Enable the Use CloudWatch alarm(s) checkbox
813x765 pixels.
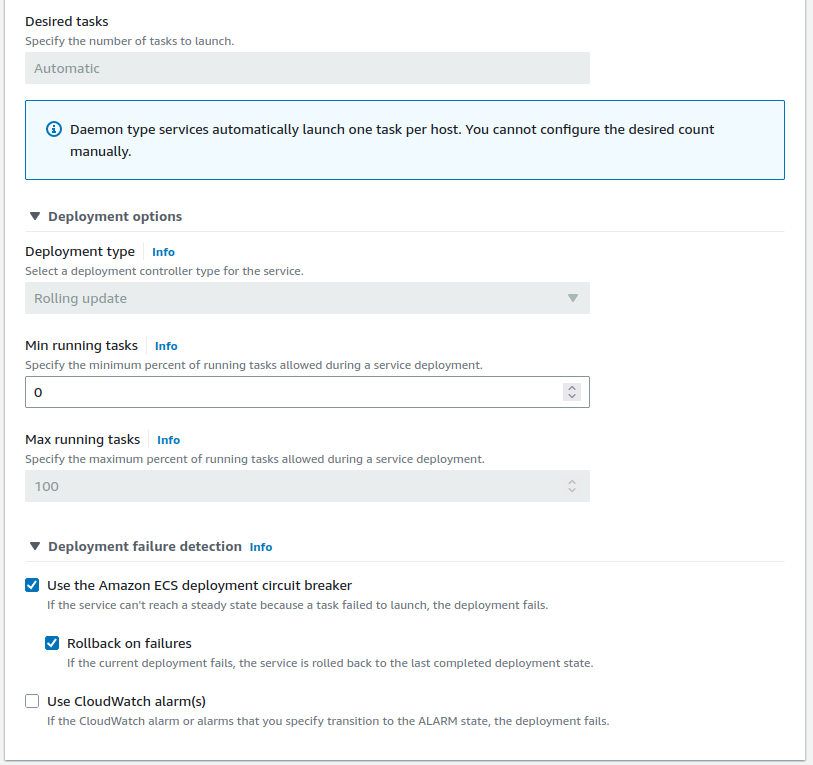click(32, 701)
